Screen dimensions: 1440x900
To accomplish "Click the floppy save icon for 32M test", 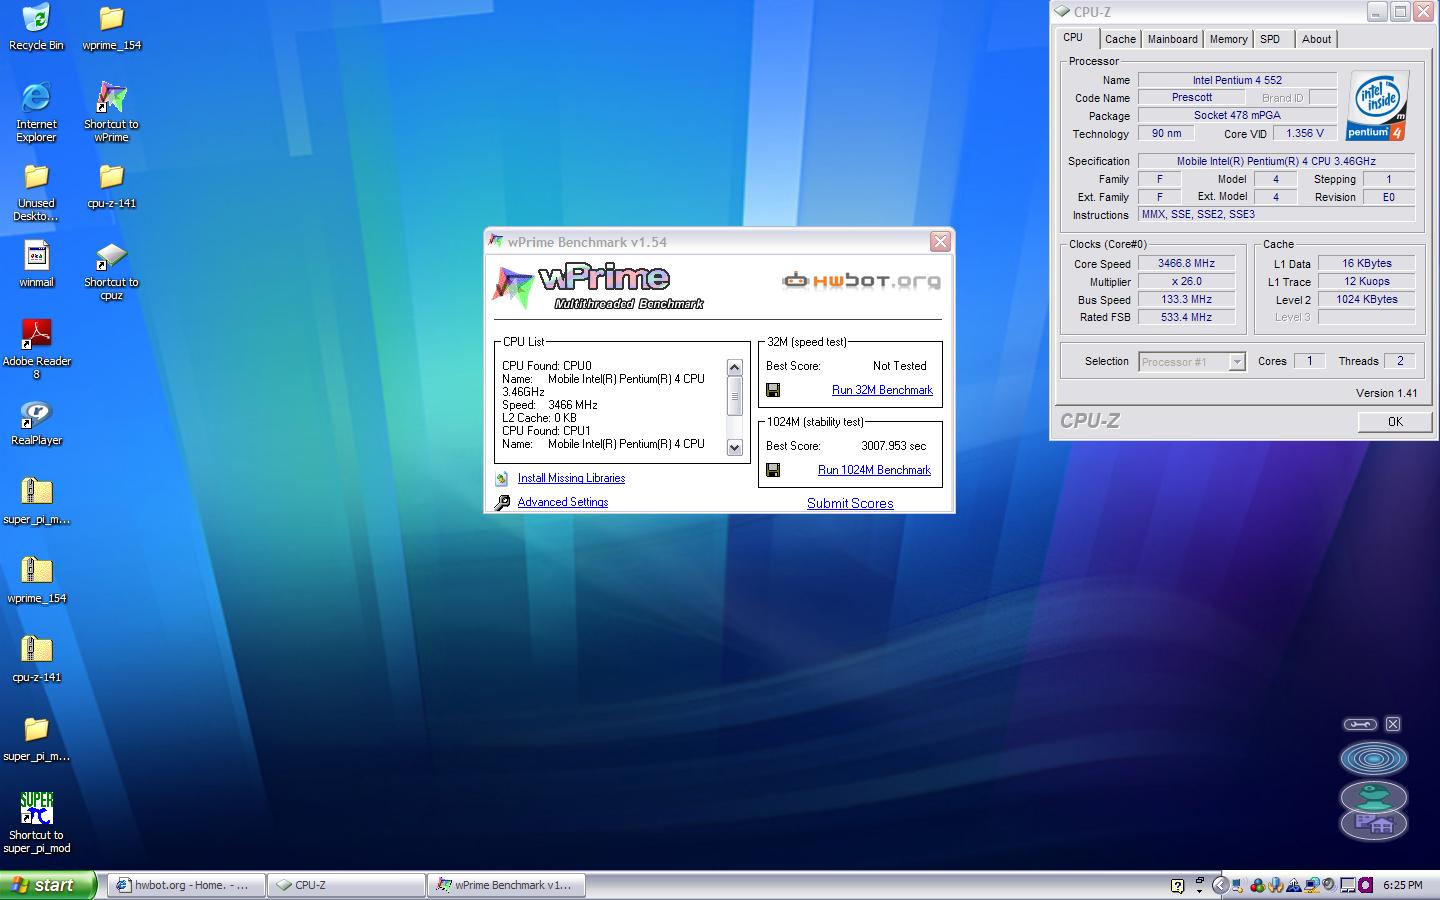I will click(x=772, y=390).
